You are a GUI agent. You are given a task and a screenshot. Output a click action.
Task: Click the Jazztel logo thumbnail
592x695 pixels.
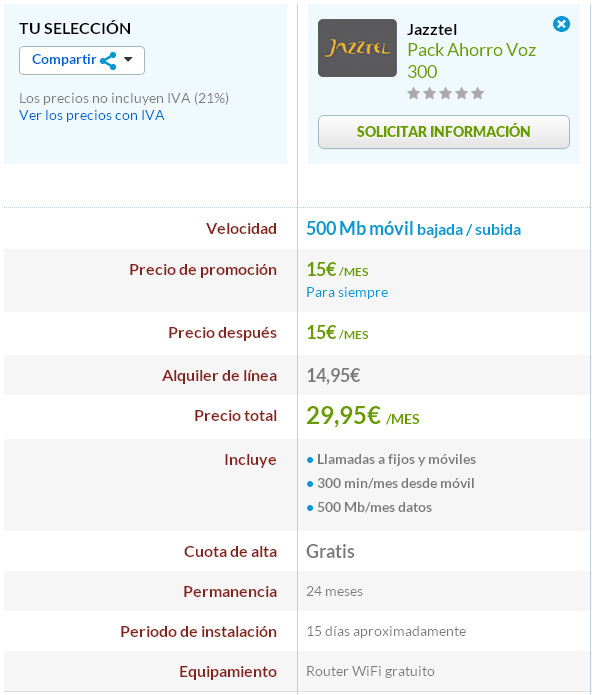357,48
